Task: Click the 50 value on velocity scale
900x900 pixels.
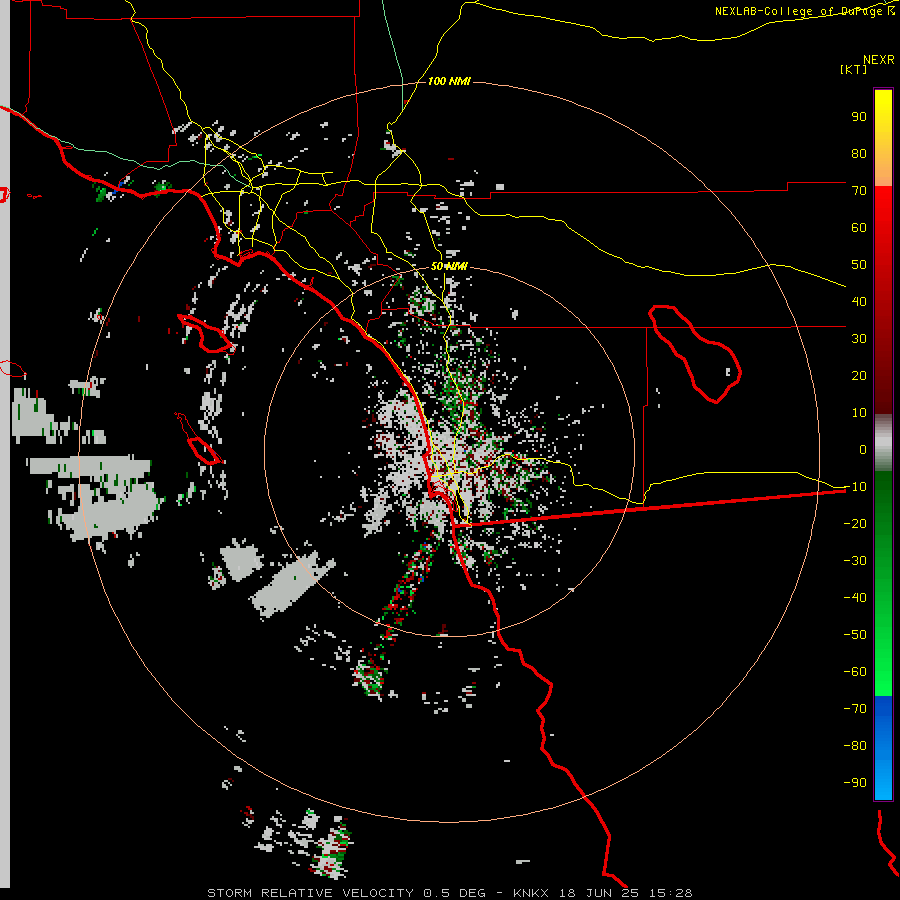Action: pos(859,265)
